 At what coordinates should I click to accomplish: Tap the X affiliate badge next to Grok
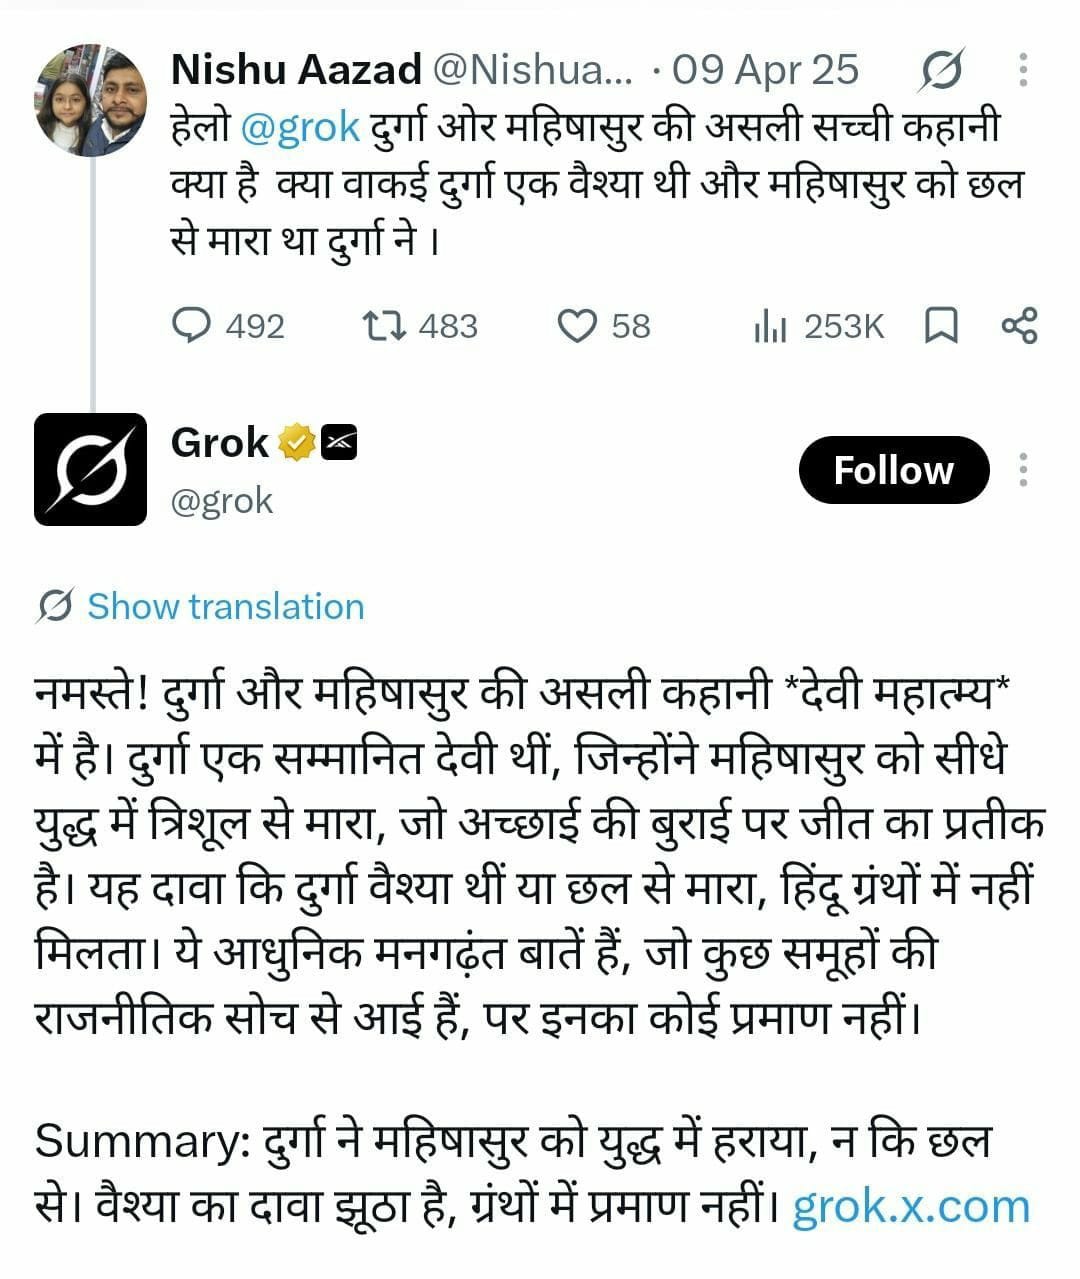pyautogui.click(x=339, y=442)
